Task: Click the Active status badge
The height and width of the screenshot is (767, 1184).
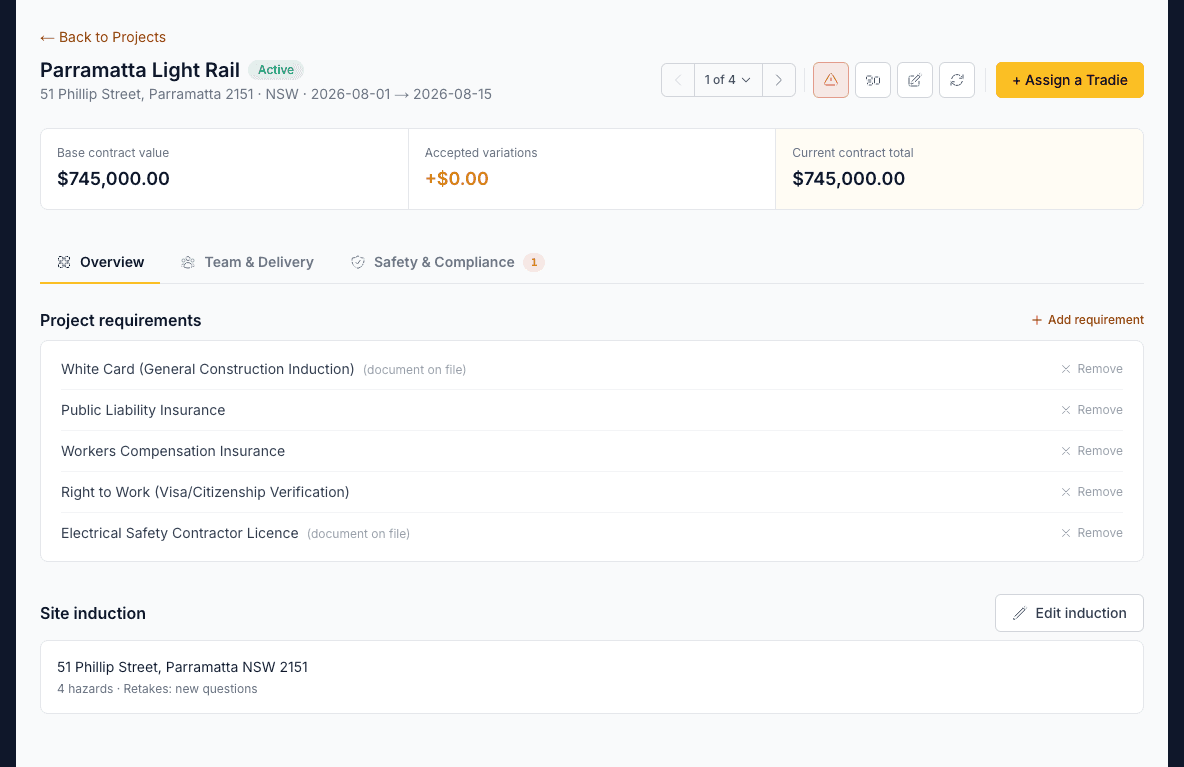Action: 276,70
